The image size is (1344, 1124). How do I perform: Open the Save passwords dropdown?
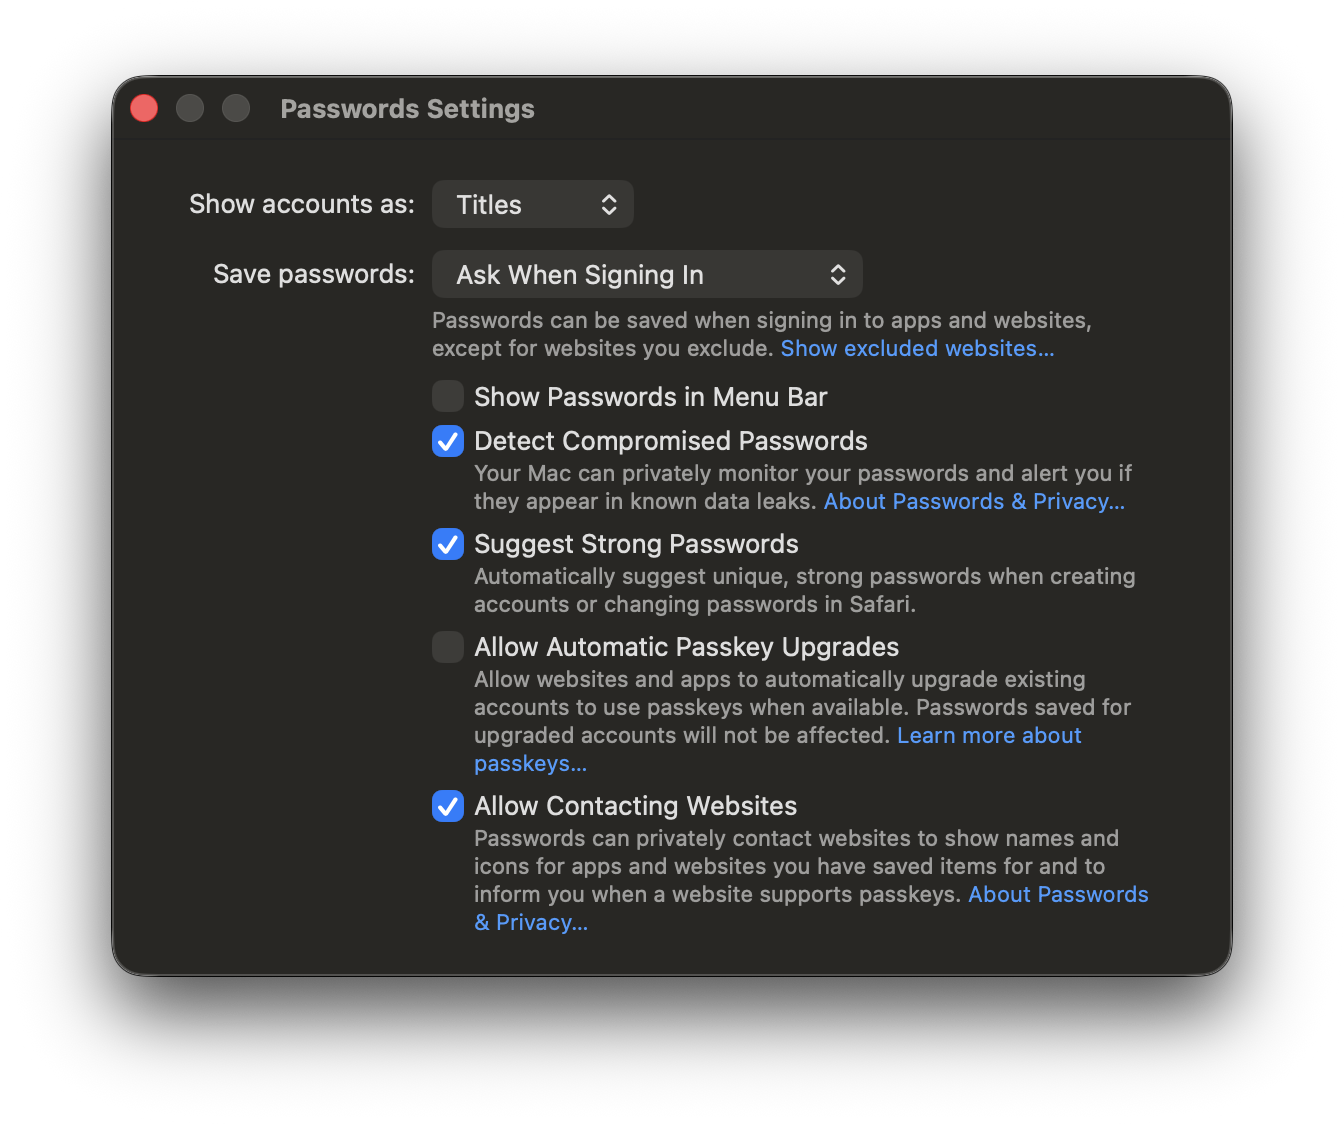[646, 274]
